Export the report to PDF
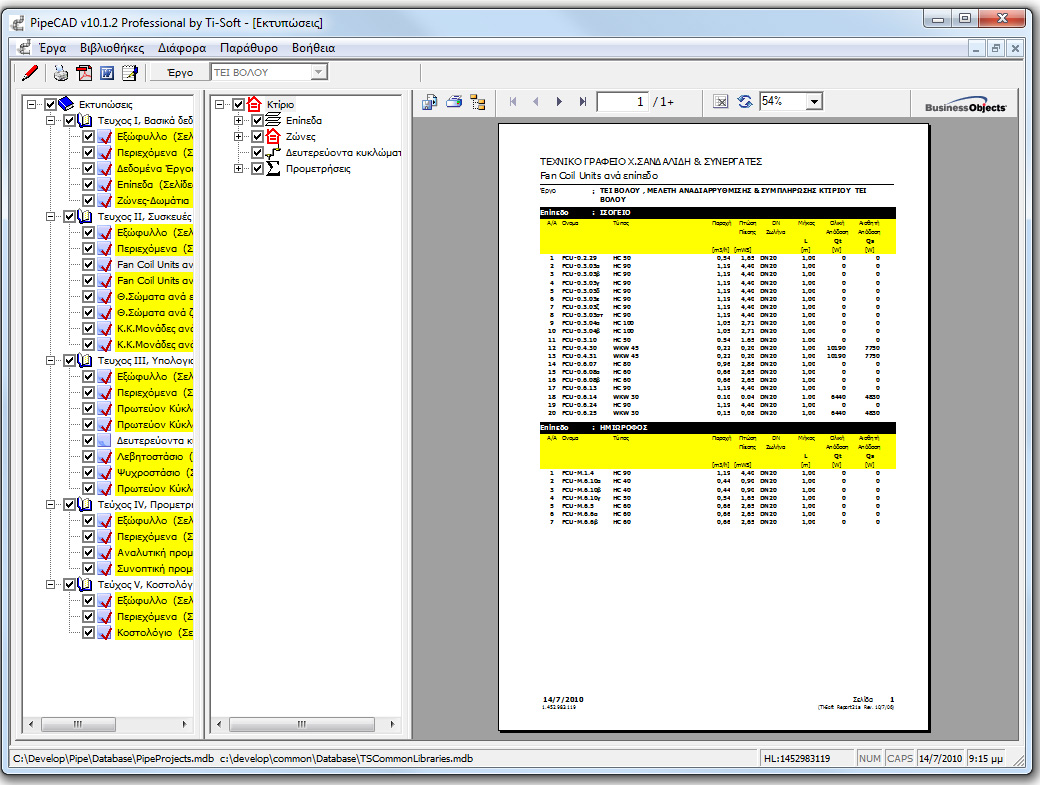1040x785 pixels. pyautogui.click(x=84, y=72)
